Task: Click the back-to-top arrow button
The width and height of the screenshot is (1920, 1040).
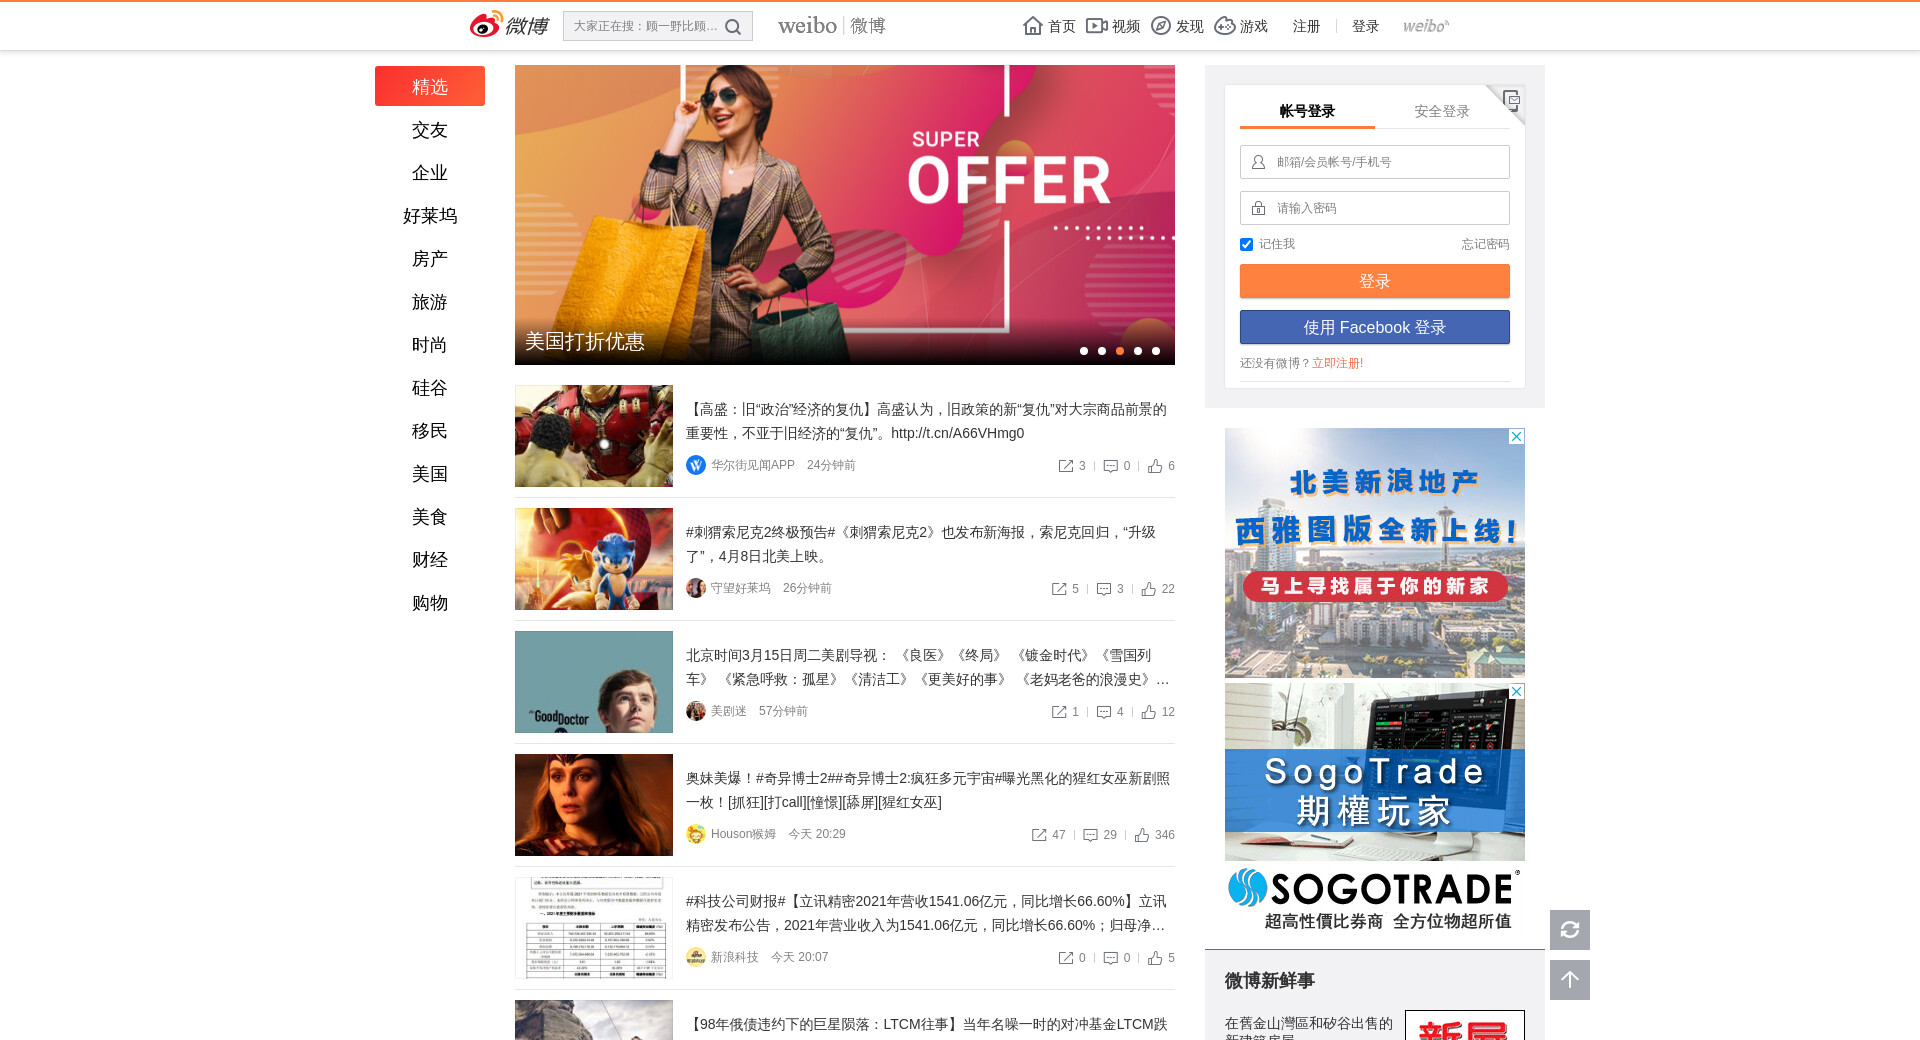Action: [1569, 980]
